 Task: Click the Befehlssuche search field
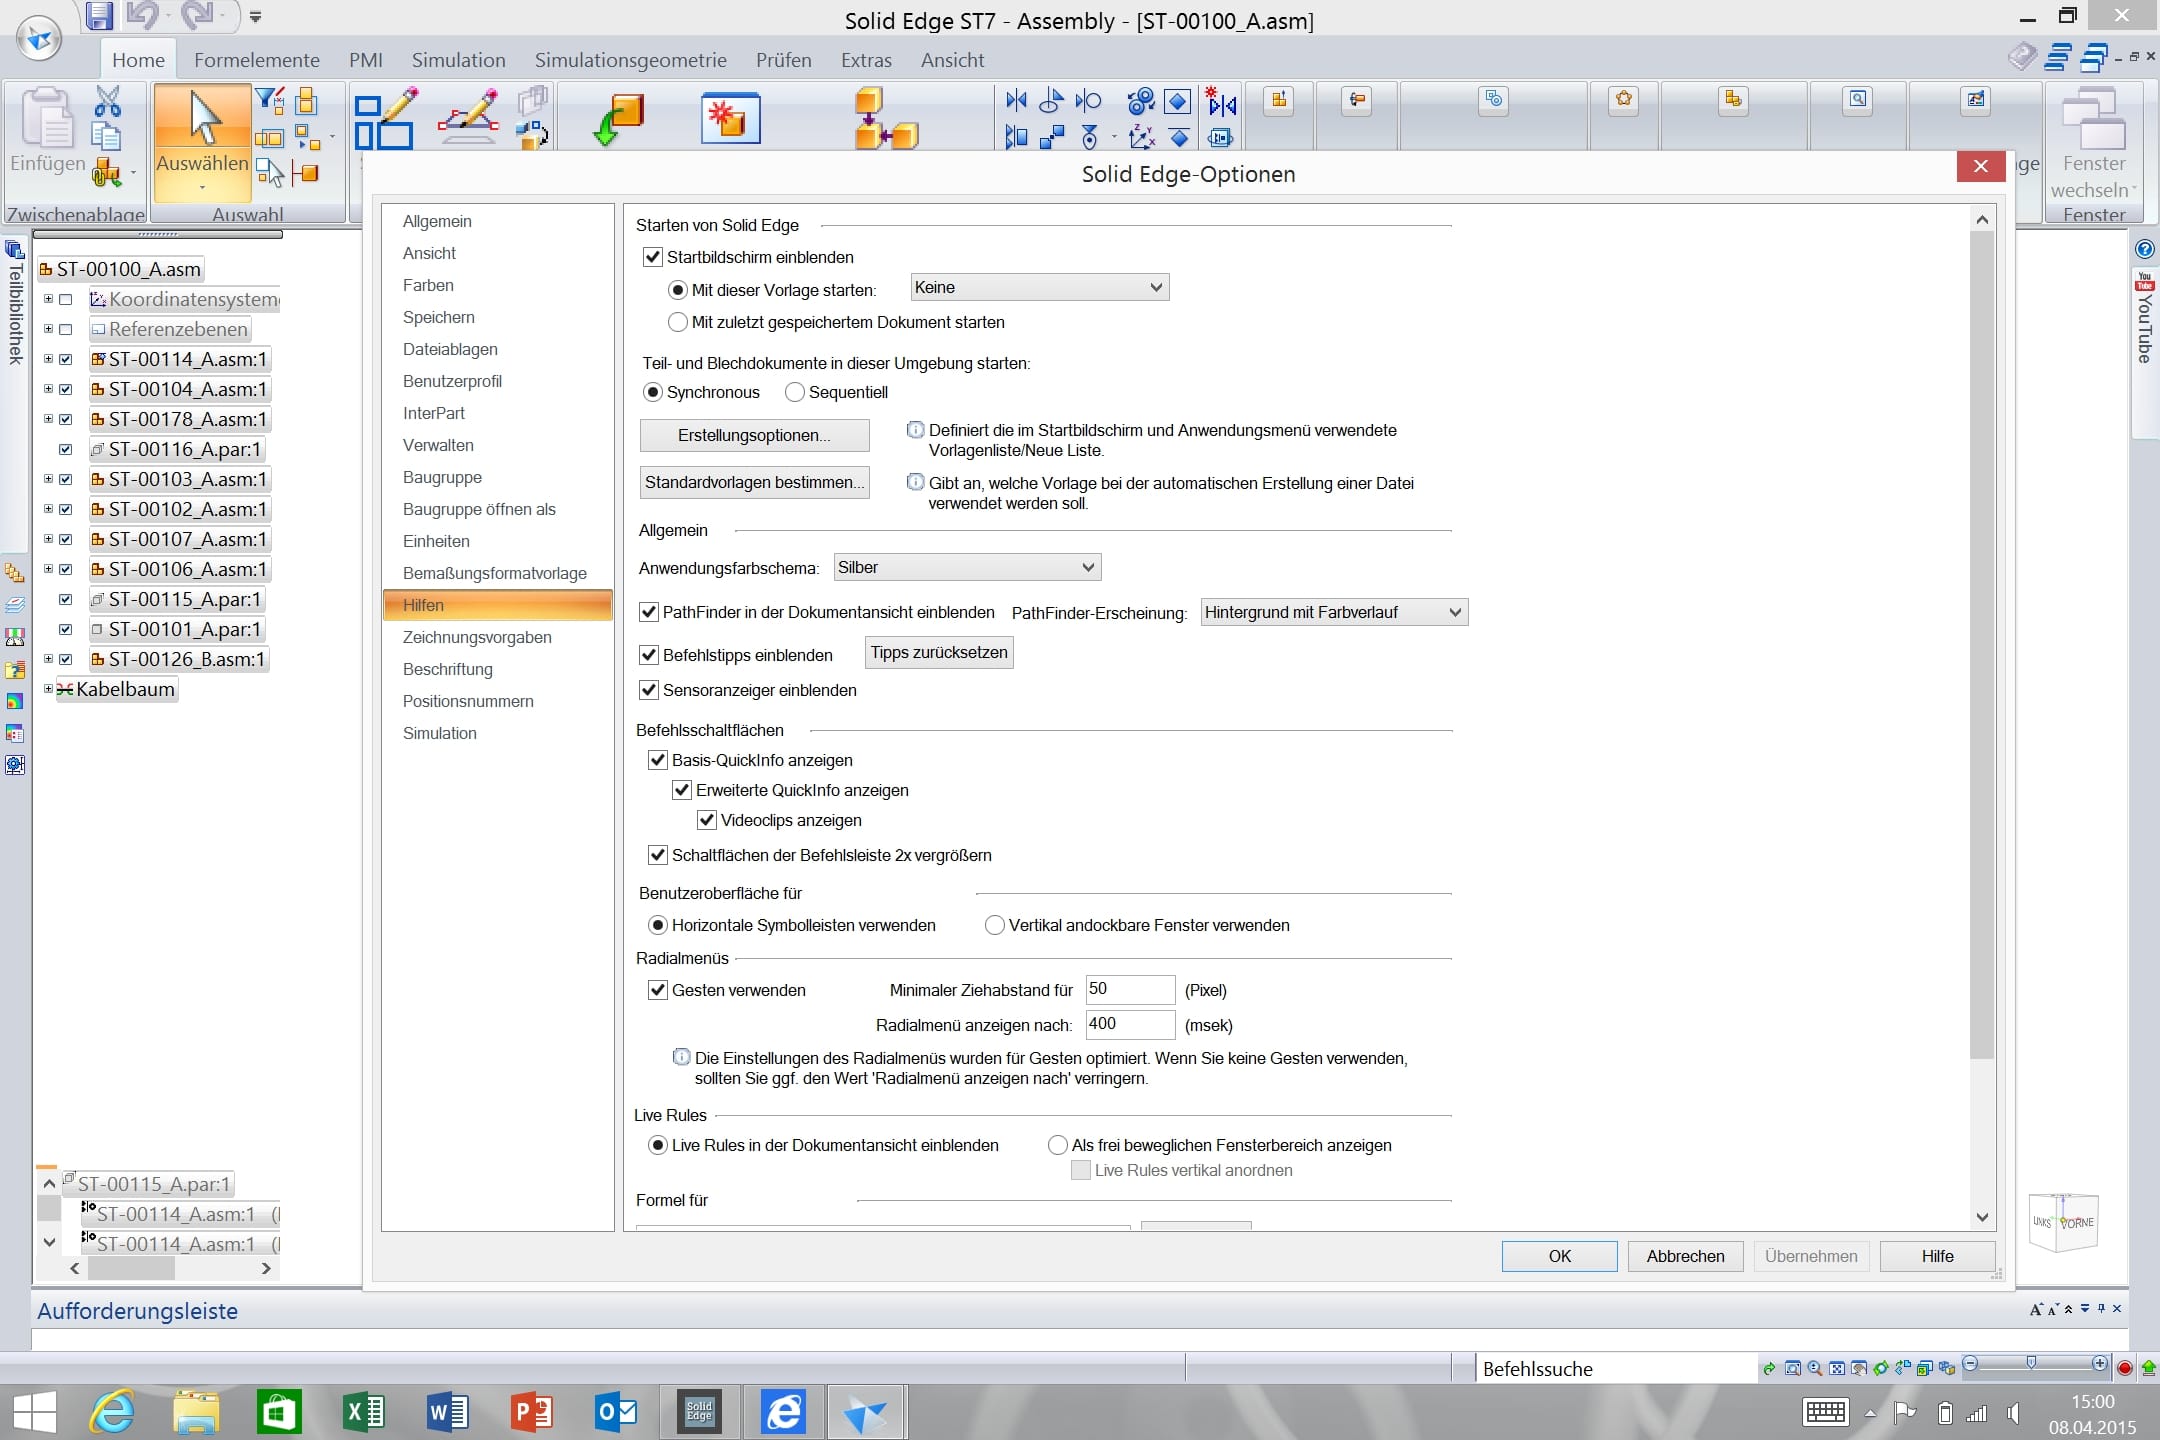pyautogui.click(x=1616, y=1369)
